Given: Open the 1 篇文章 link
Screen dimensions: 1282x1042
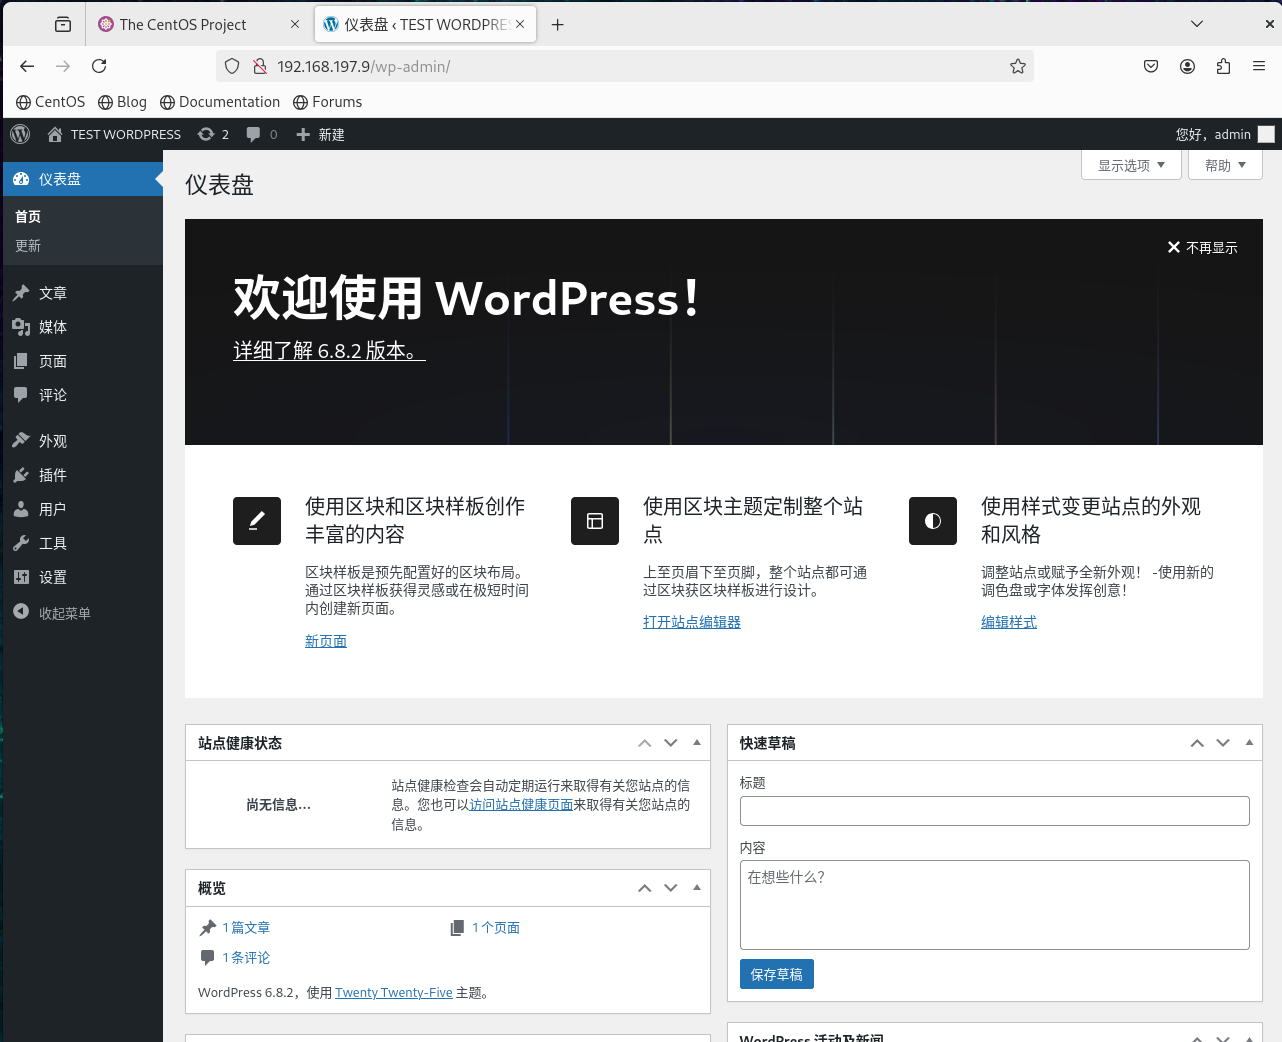Looking at the screenshot, I should pos(246,928).
